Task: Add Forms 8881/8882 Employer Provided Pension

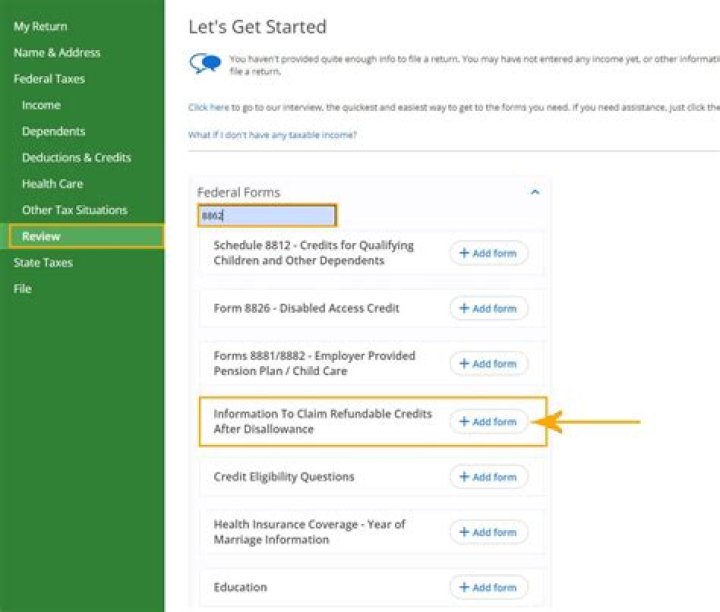Action: tap(489, 364)
